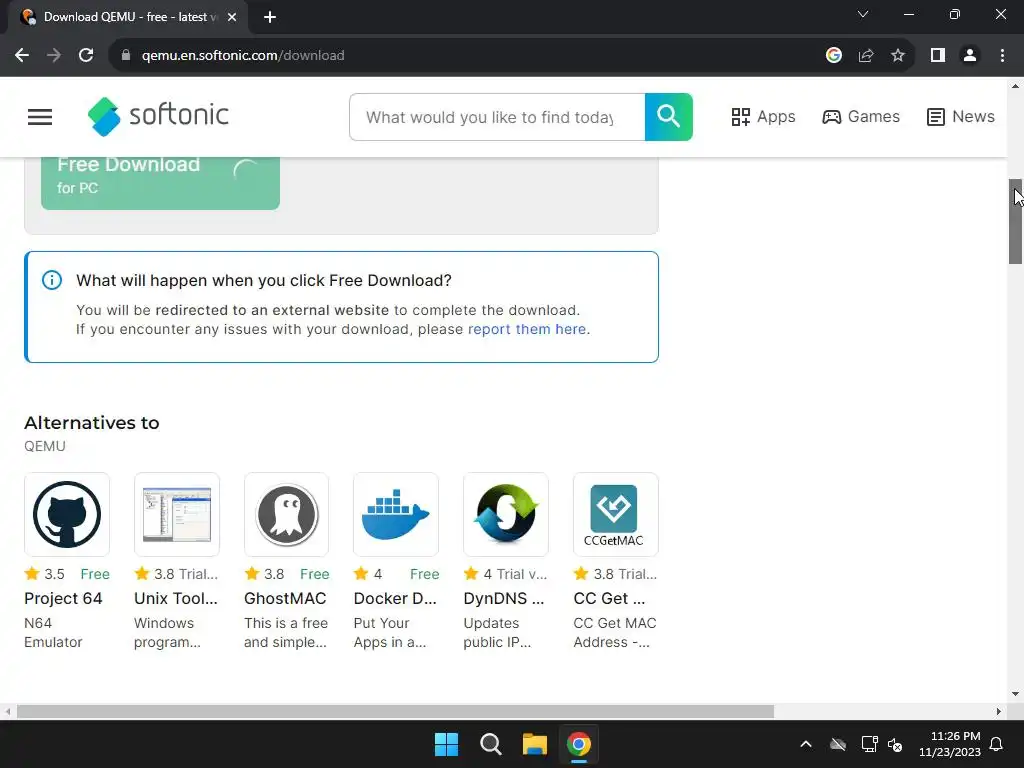
Task: Focus the site search field
Action: pyautogui.click(x=497, y=117)
